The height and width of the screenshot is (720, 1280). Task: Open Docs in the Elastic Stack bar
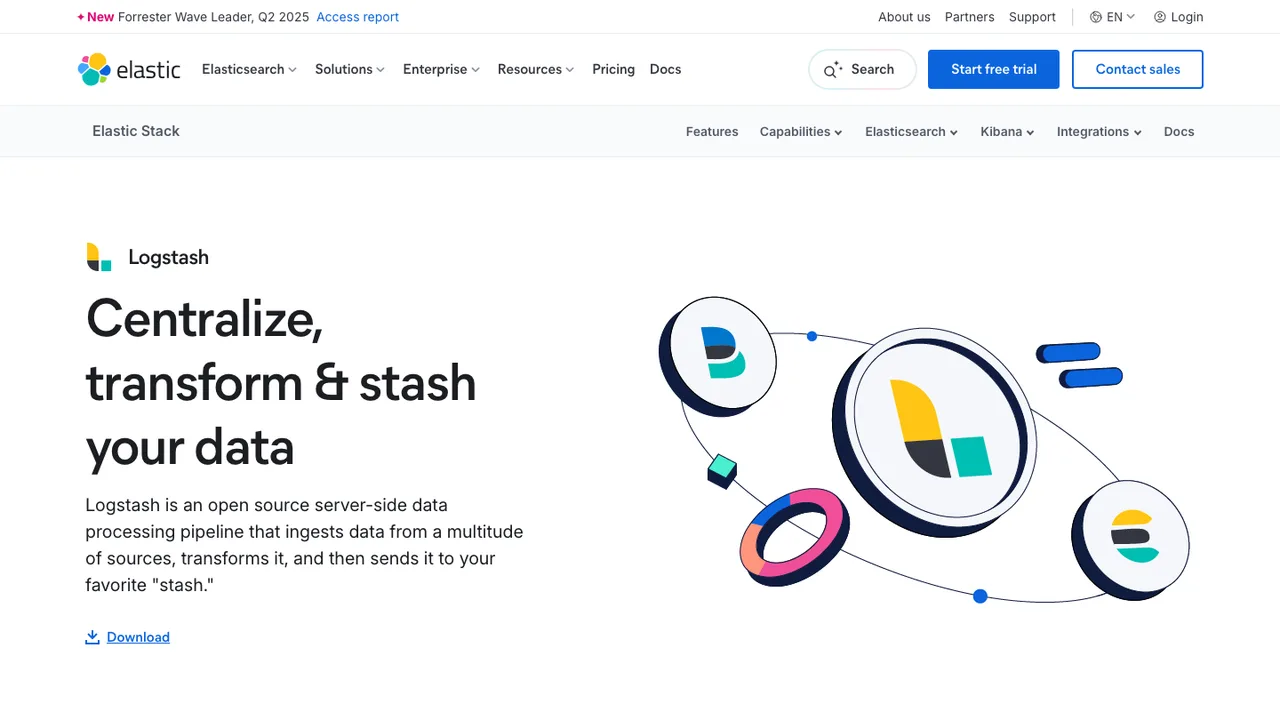(x=1179, y=131)
